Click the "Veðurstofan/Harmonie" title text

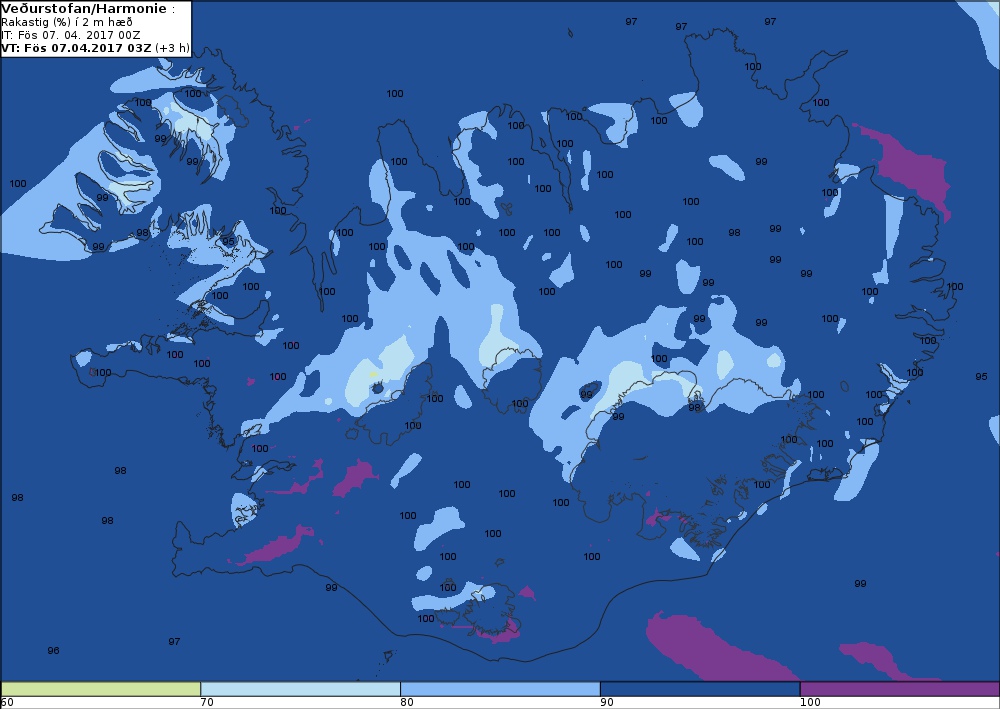pos(84,9)
